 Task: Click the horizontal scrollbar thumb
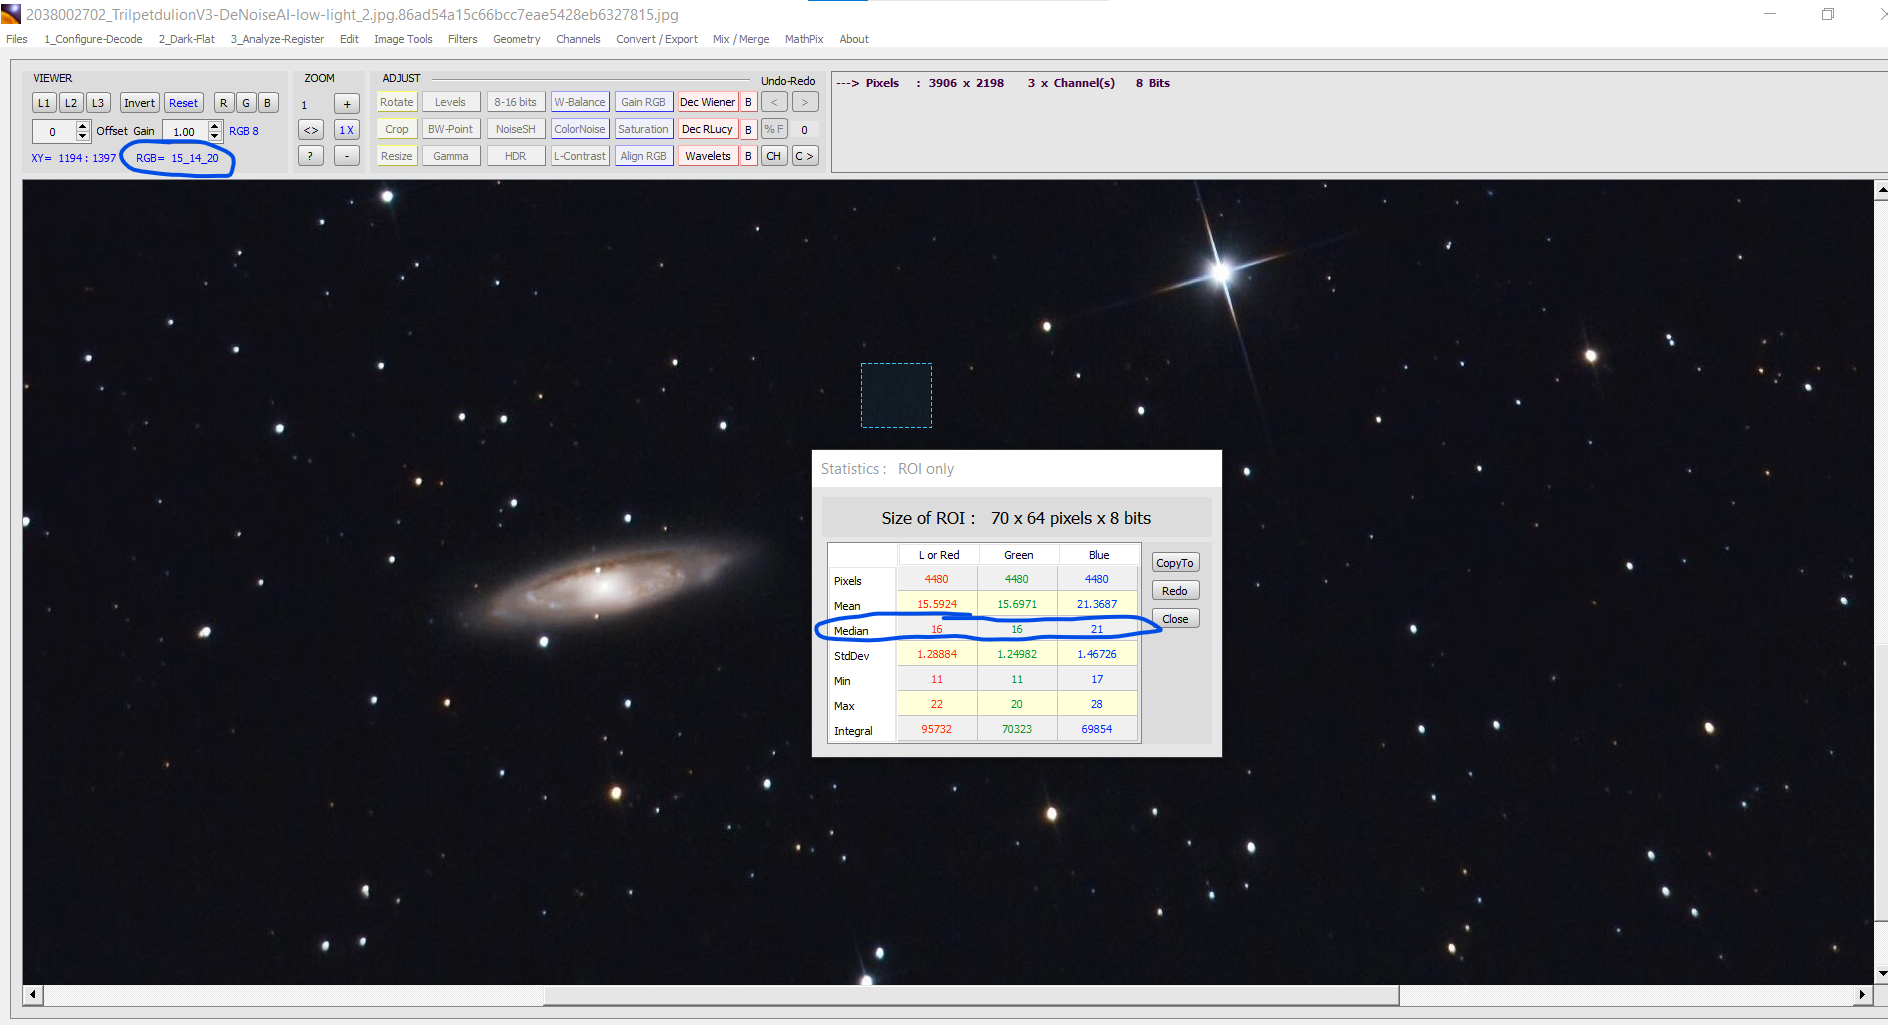pos(970,994)
